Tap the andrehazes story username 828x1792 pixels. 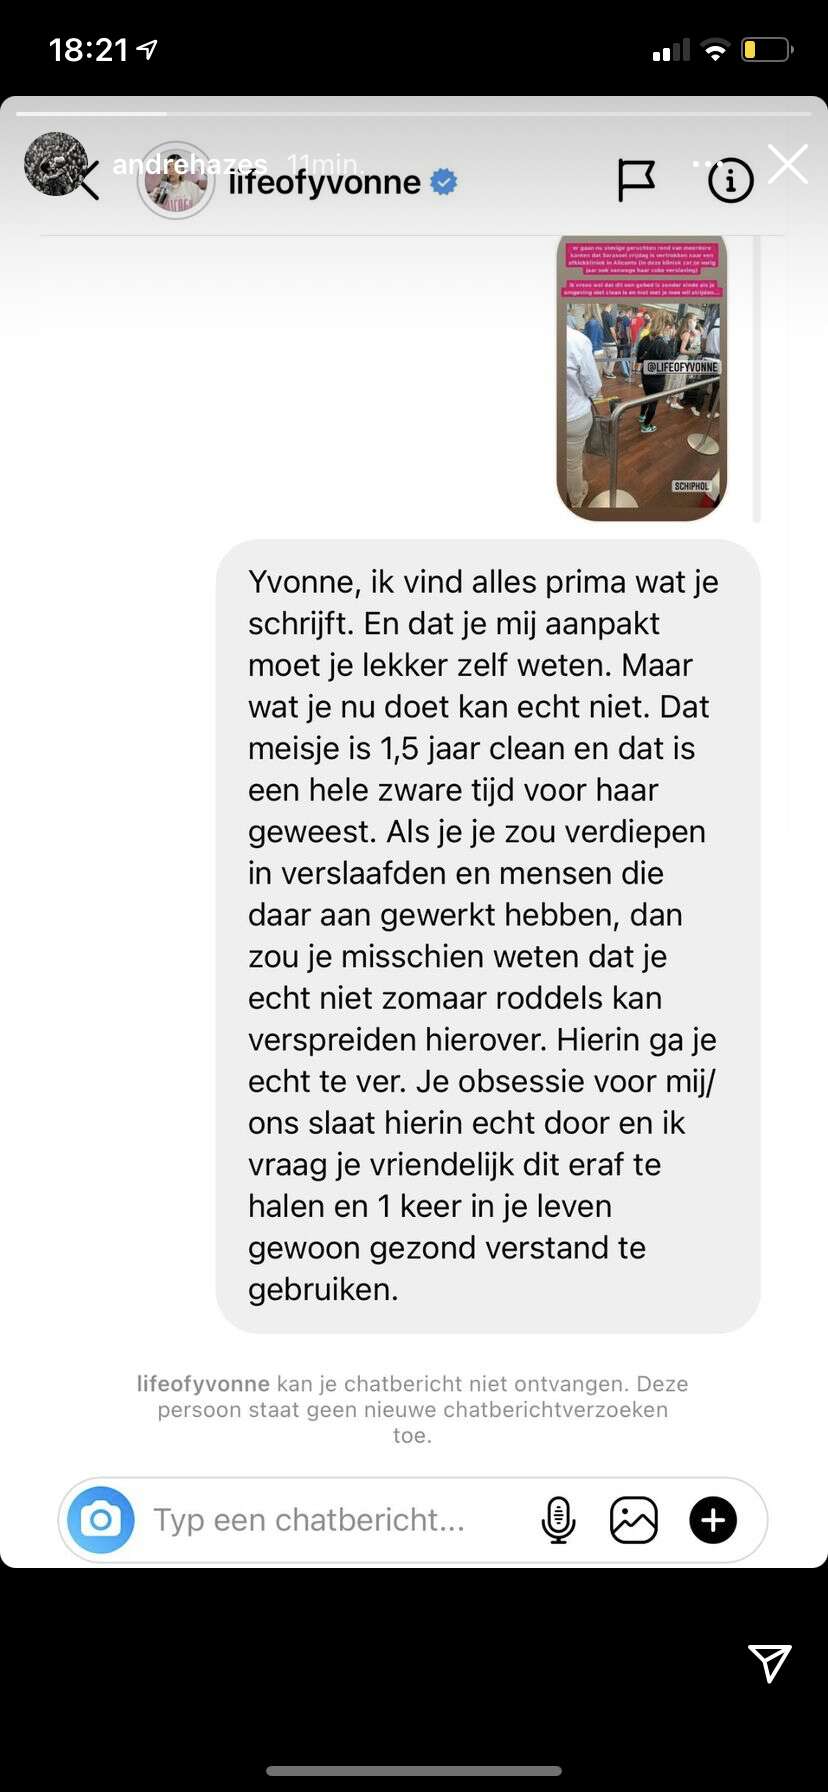190,163
